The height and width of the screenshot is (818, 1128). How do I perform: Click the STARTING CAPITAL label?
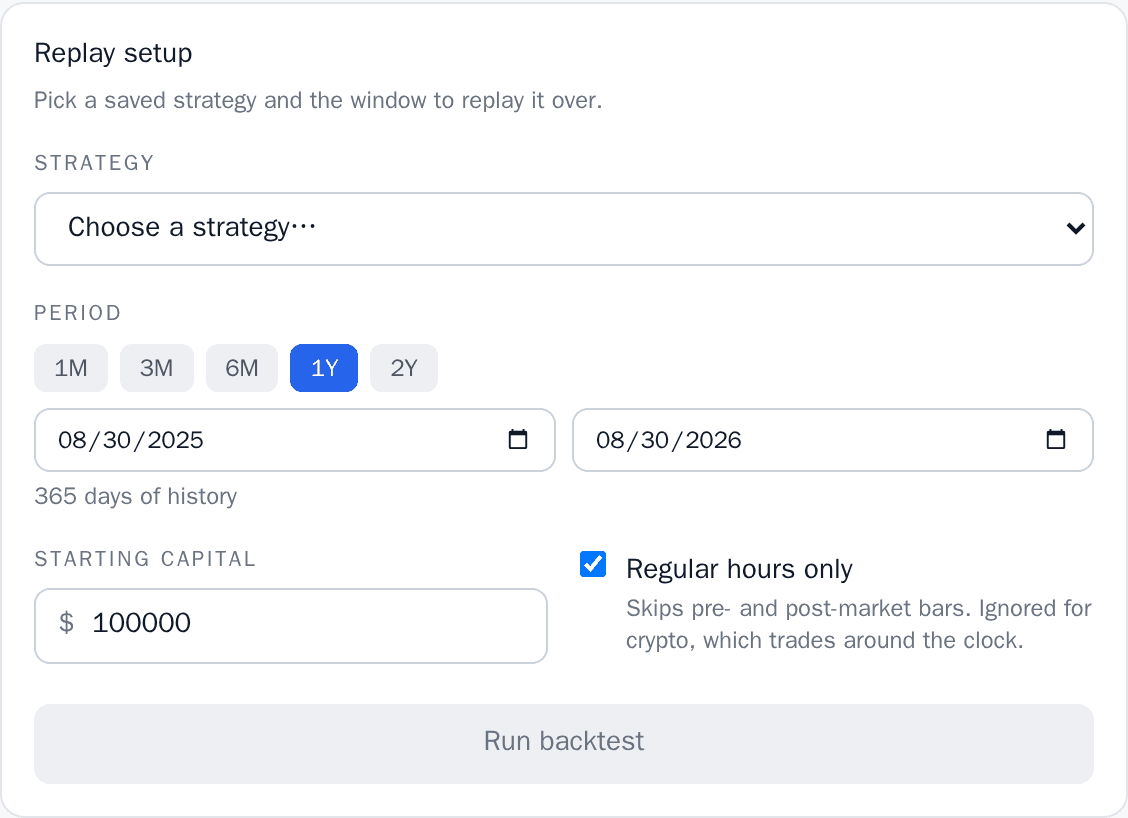pyautogui.click(x=145, y=559)
